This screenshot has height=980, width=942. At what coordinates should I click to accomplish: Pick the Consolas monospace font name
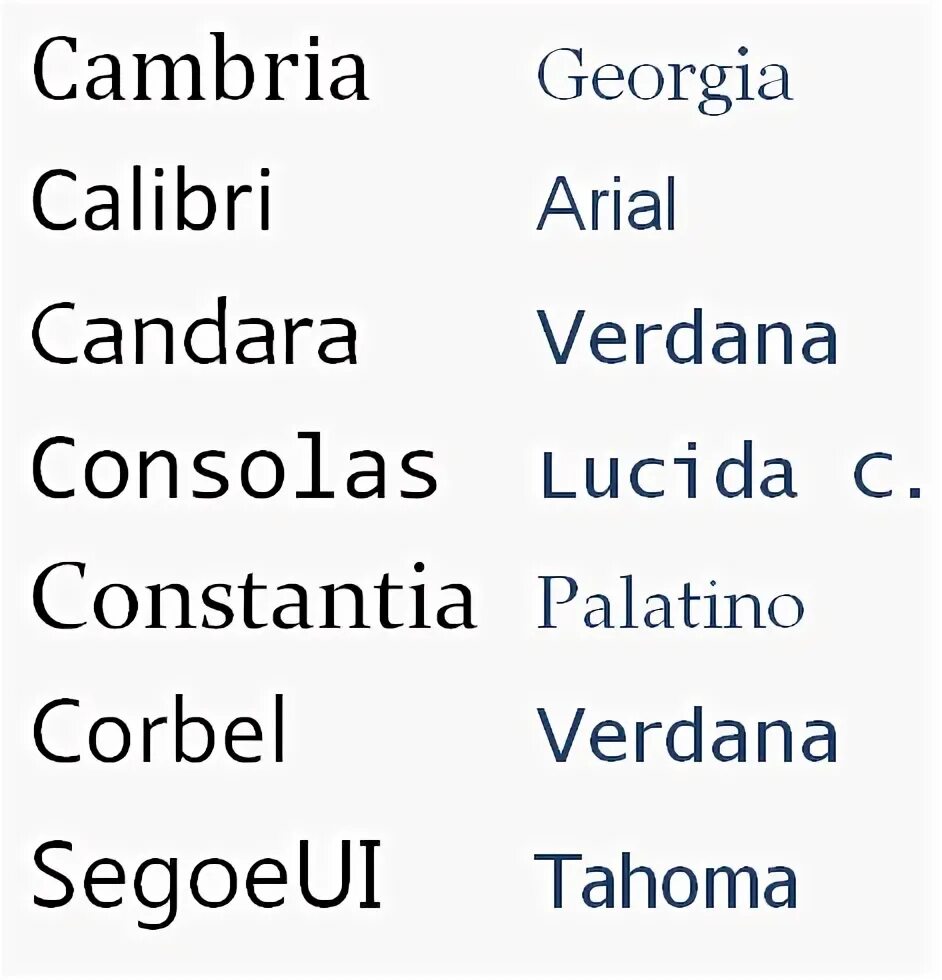[x=235, y=466]
